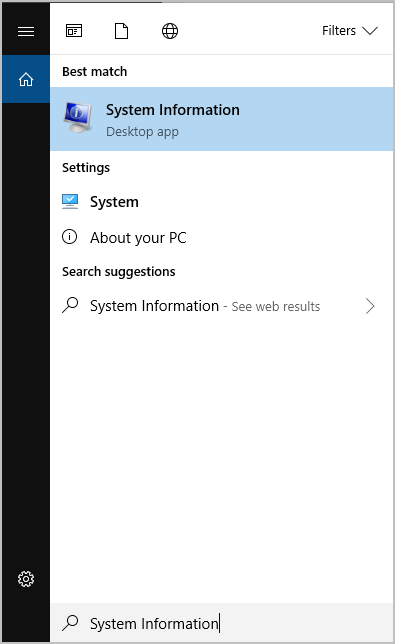Click the Best match heading
Screen dimensions: 395x644
coord(94,71)
